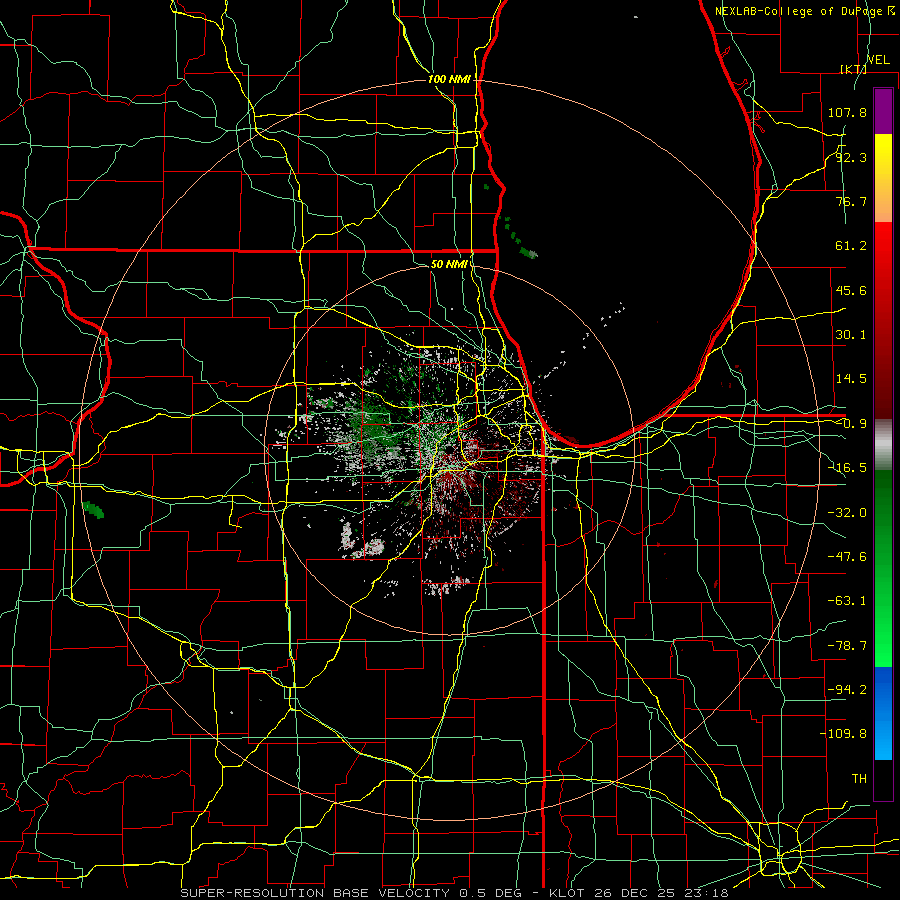Click the -109.8 velocity scale value
Viewport: 900px width, 900px height.
843,734
